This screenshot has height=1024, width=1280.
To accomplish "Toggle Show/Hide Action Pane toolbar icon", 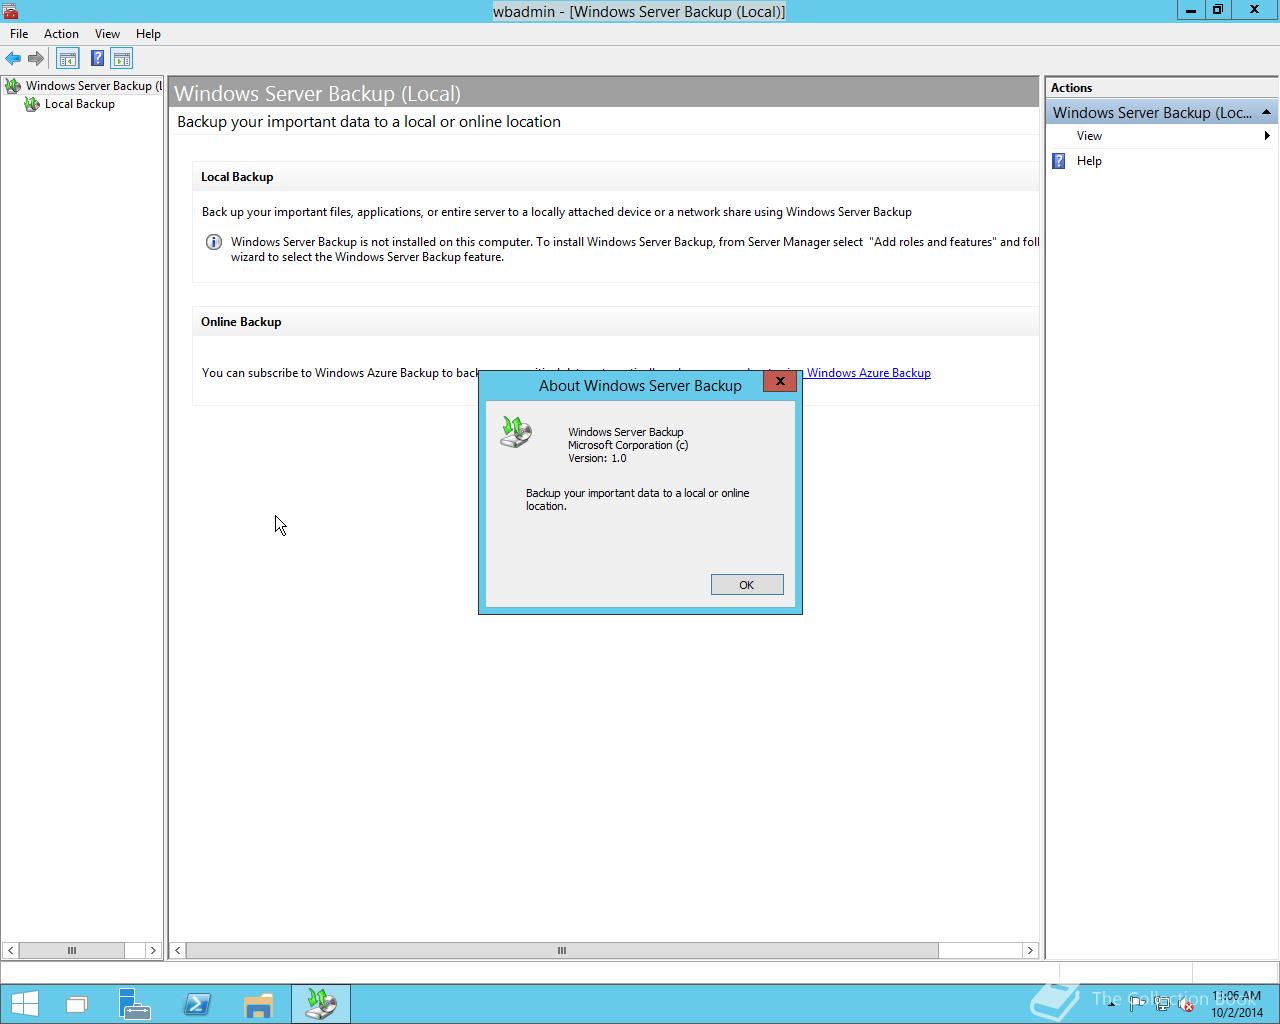I will (122, 59).
